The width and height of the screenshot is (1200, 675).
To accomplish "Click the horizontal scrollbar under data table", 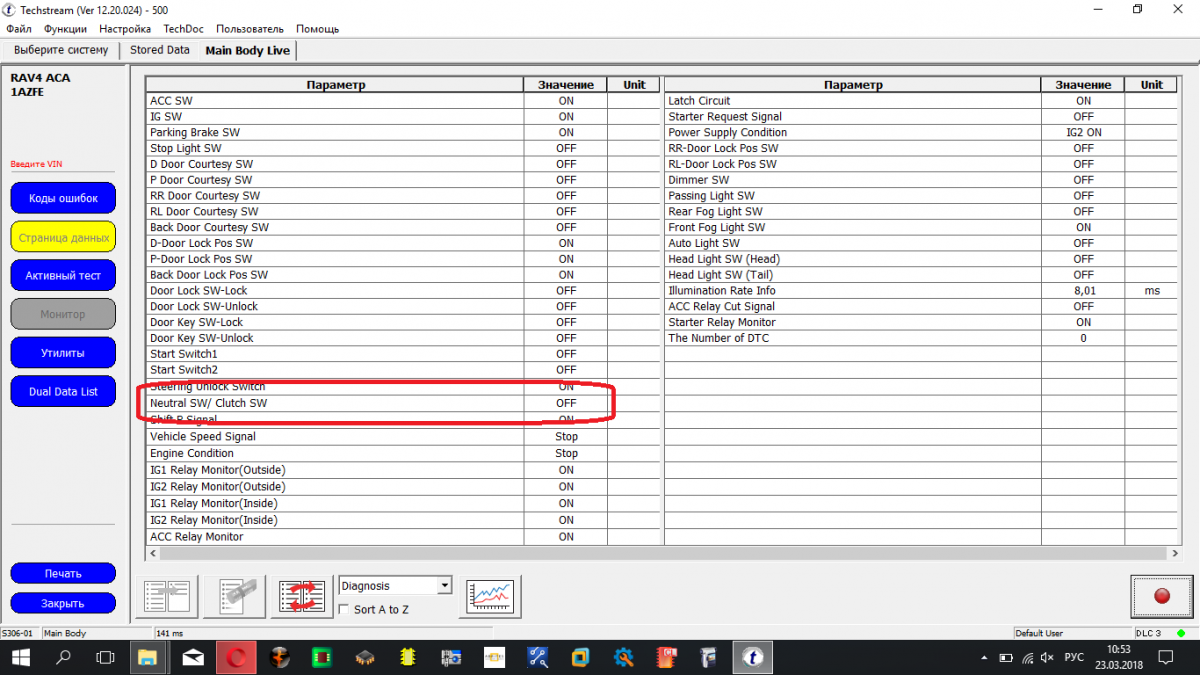I will click(662, 552).
